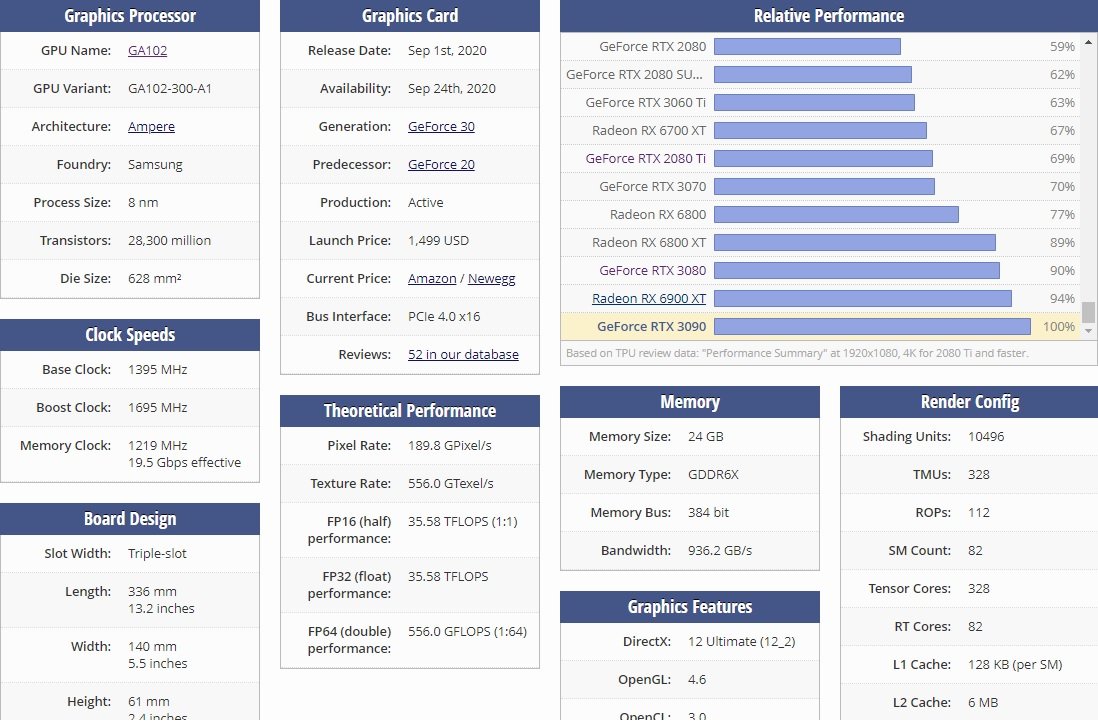Screen dimensions: 1098x724
Task: Click the Graphics Features section header
Action: click(690, 607)
